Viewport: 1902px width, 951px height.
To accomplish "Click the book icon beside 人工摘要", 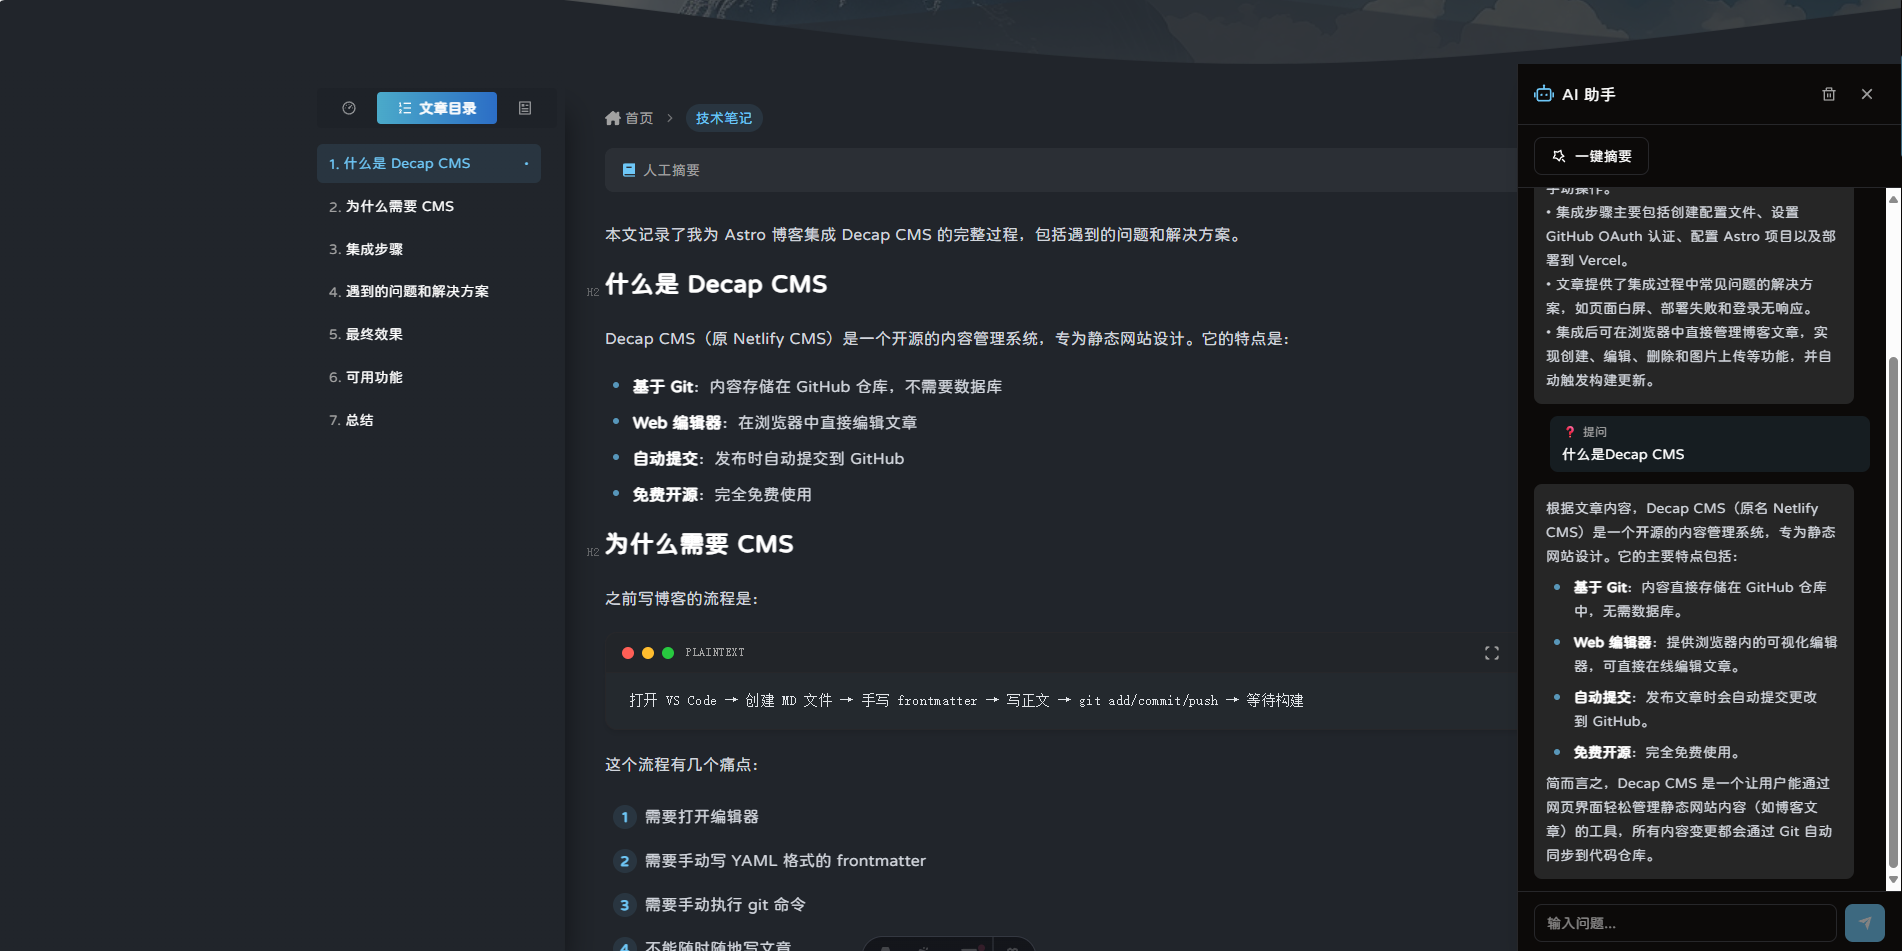I will tap(629, 170).
